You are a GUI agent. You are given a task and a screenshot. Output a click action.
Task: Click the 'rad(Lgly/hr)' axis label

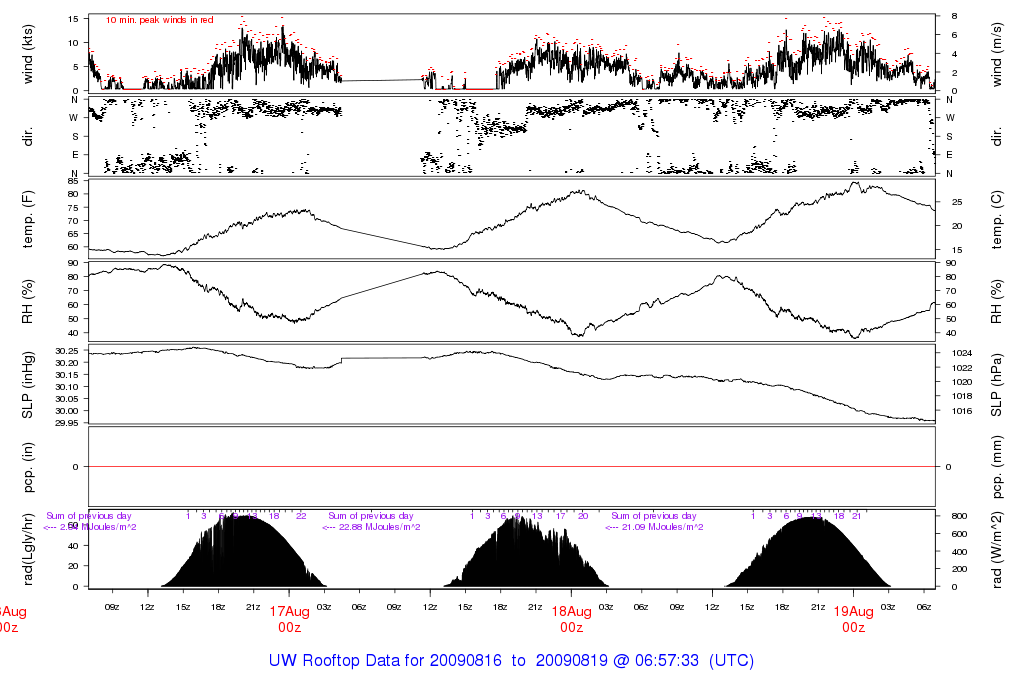coord(27,549)
